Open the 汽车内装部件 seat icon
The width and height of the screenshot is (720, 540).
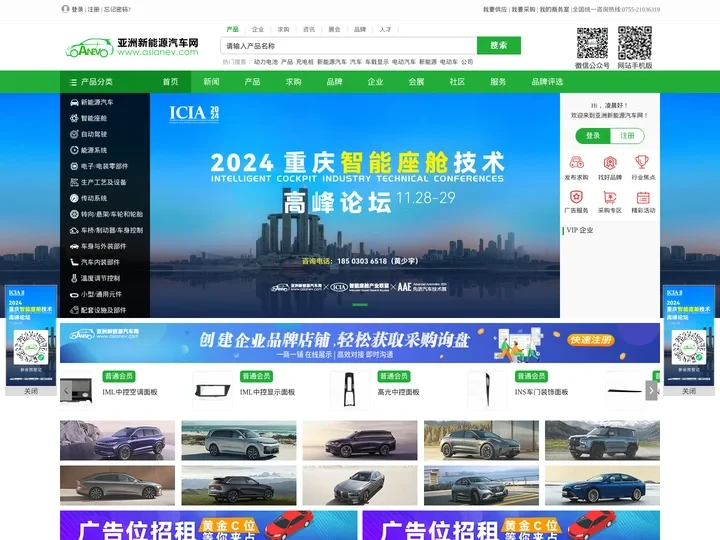[74, 262]
